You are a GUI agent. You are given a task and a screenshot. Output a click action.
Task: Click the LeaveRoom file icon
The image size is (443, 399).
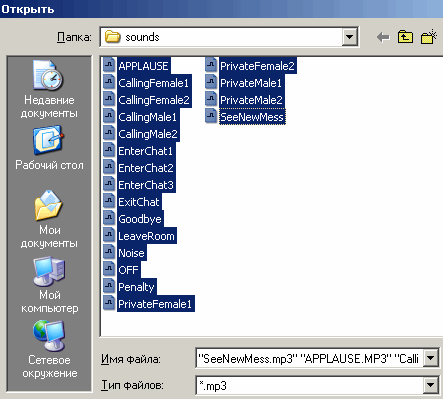109,235
